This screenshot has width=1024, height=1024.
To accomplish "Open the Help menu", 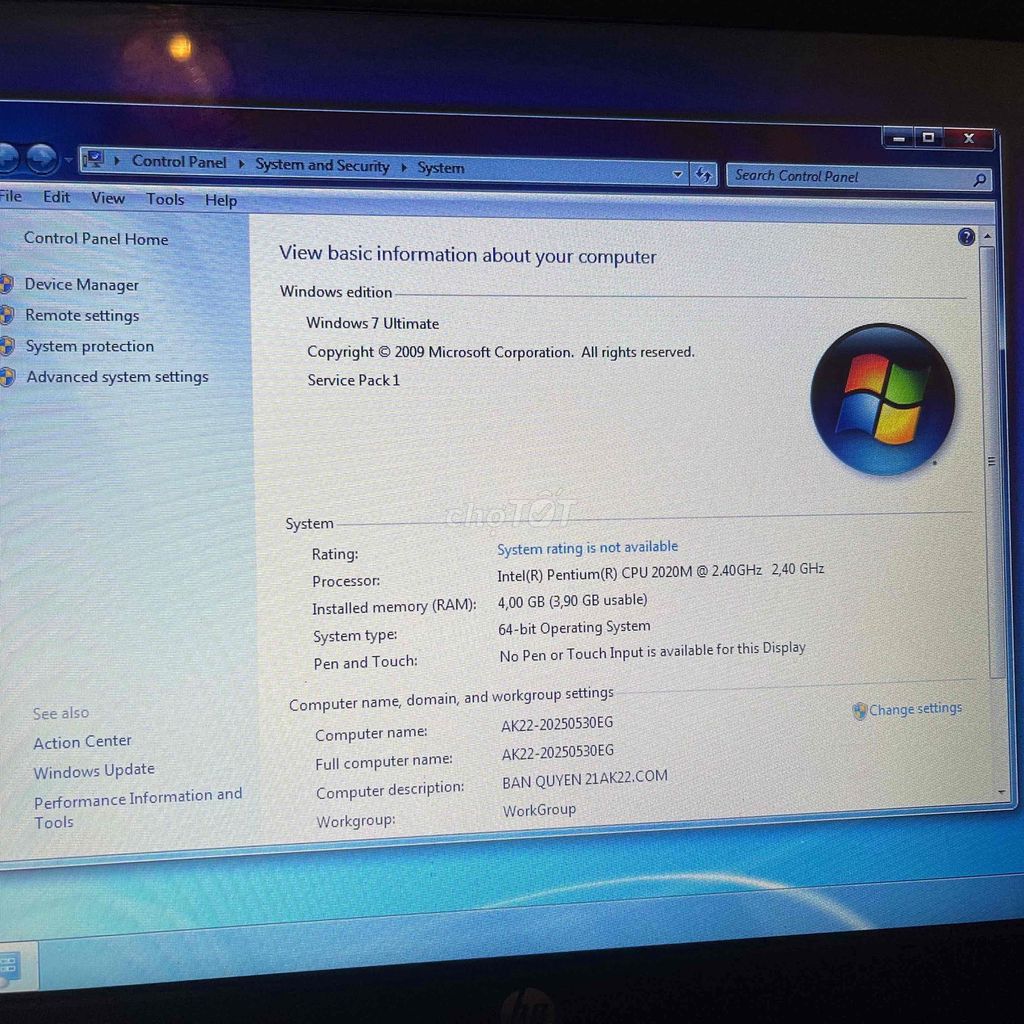I will coord(221,200).
